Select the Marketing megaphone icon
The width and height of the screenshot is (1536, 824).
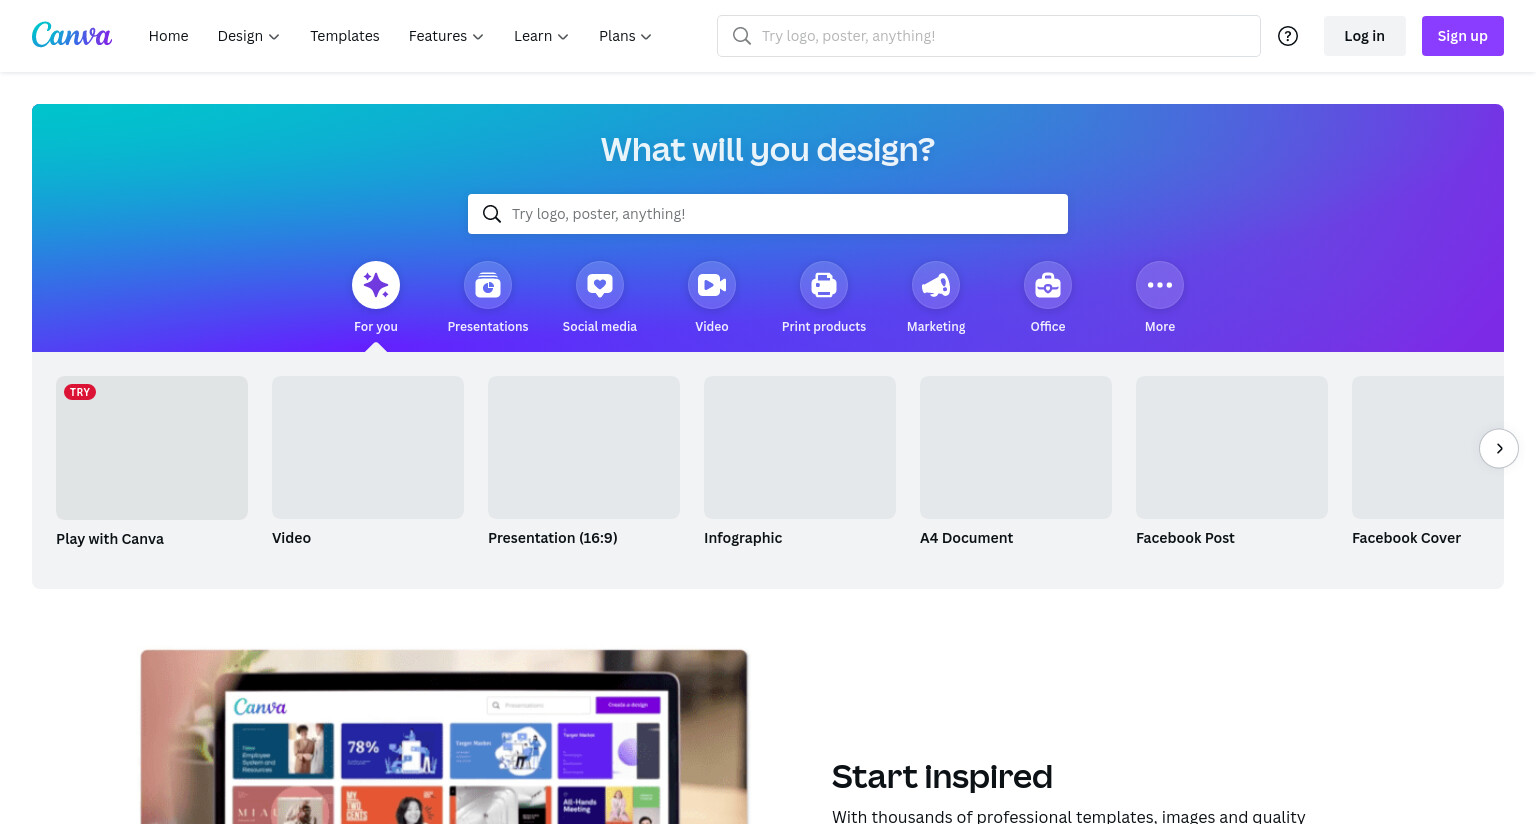[936, 285]
